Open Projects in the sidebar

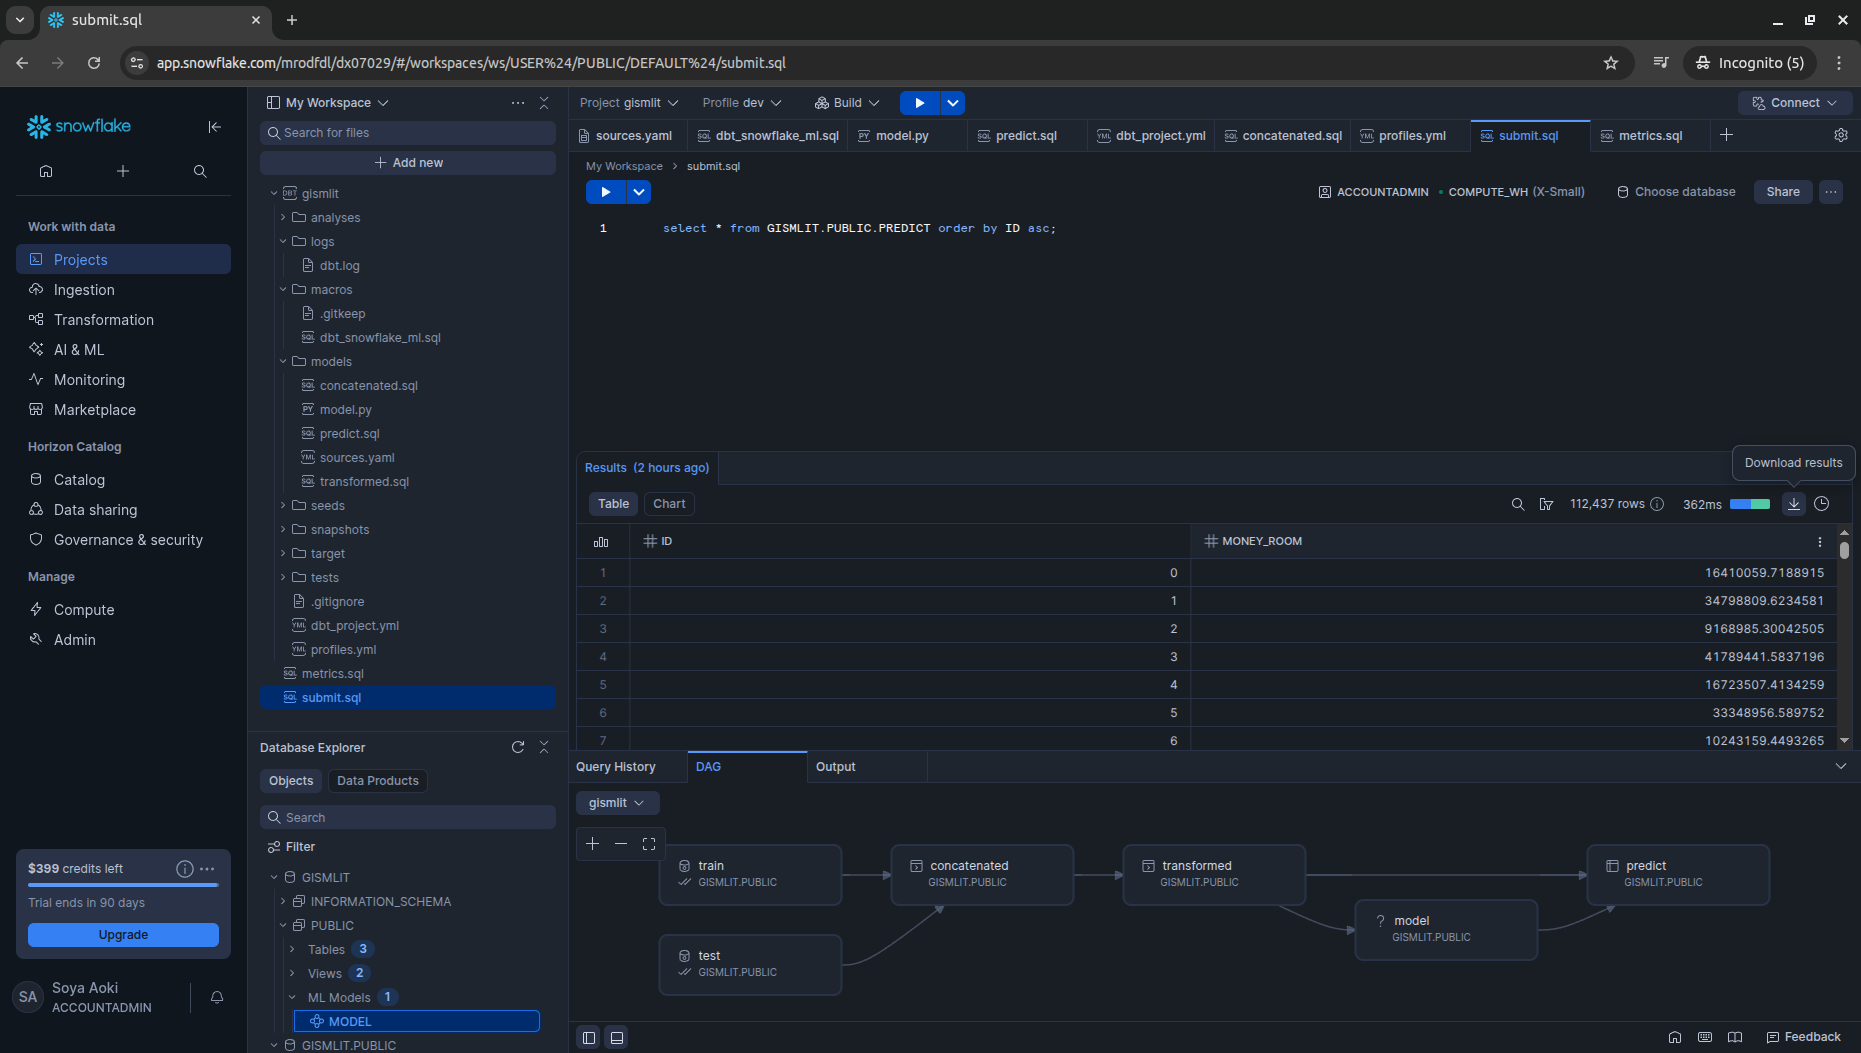(124, 260)
